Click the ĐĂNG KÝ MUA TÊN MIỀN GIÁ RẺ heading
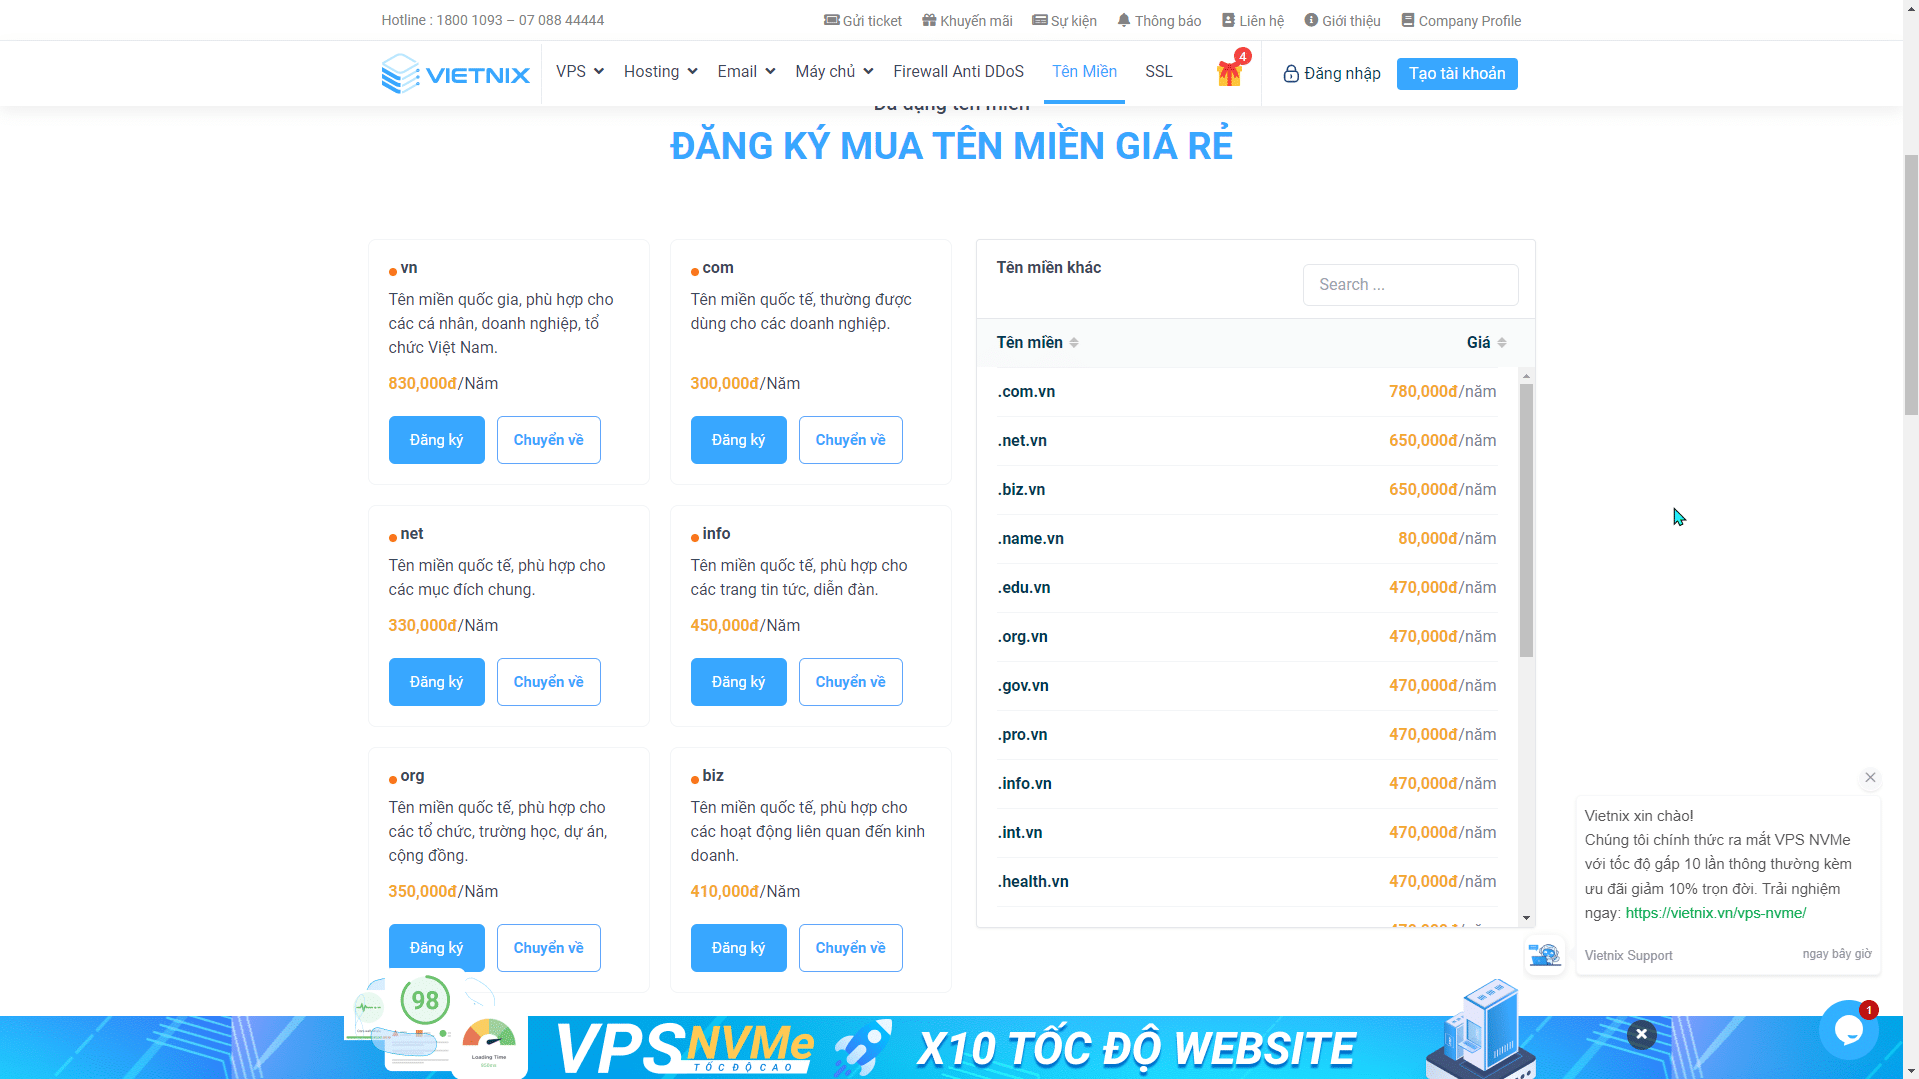This screenshot has height=1079, width=1919. pyautogui.click(x=951, y=146)
